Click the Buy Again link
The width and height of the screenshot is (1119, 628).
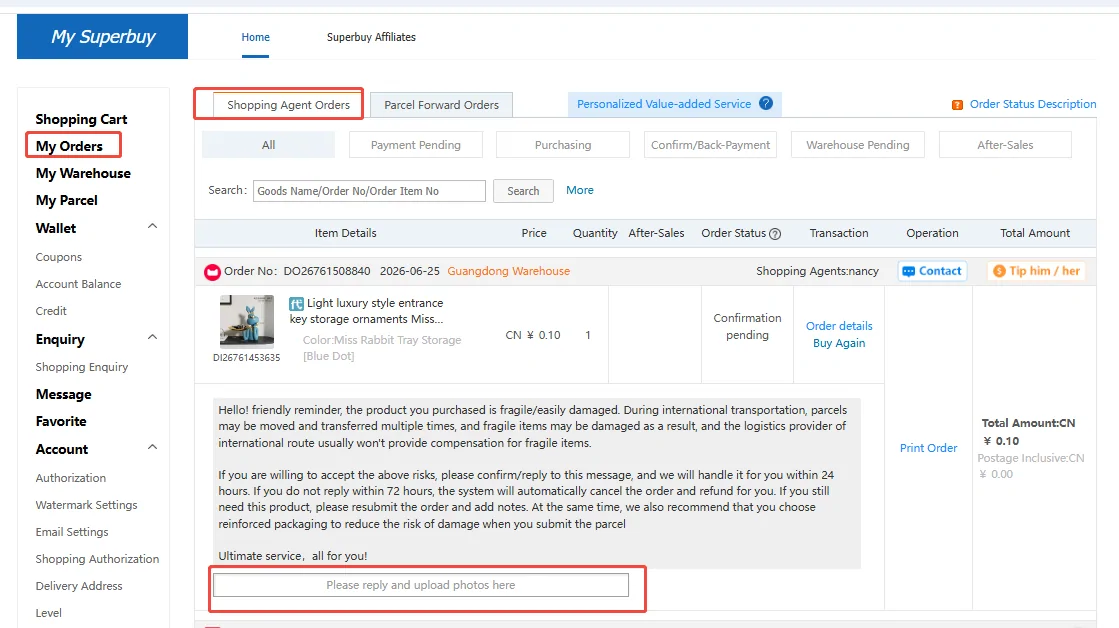click(x=839, y=343)
